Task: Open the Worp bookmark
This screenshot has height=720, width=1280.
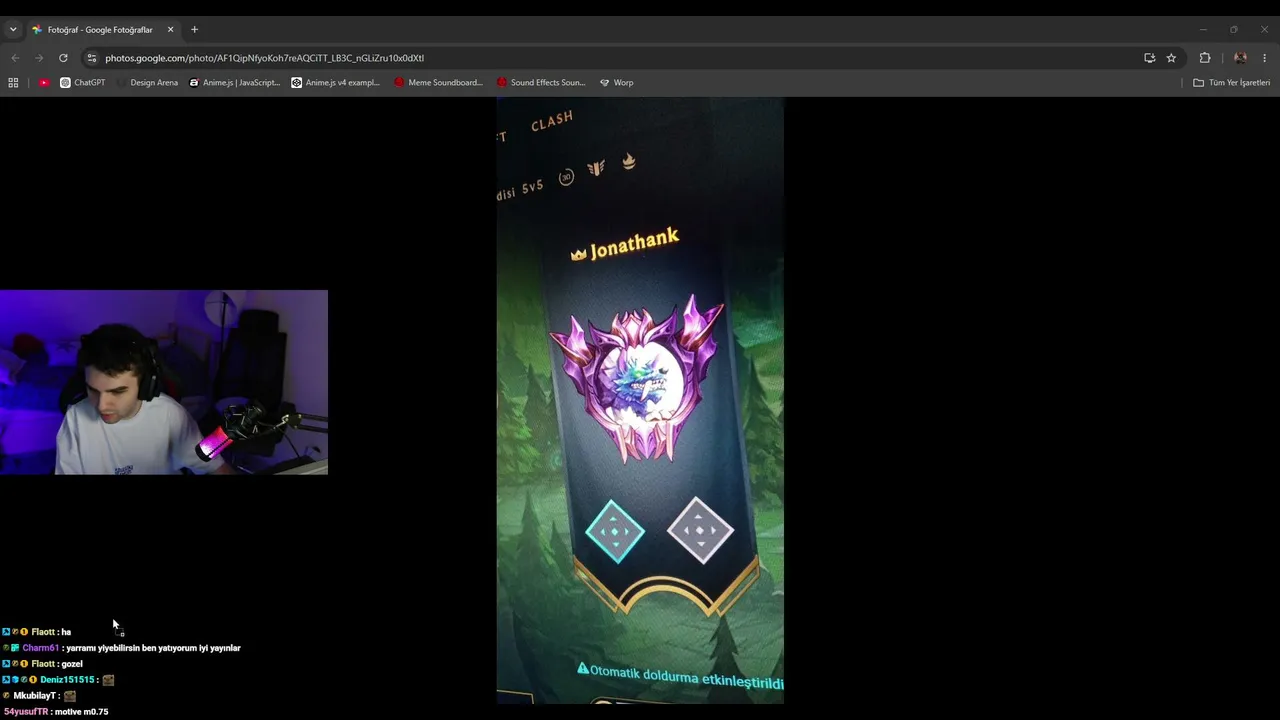Action: tap(616, 83)
